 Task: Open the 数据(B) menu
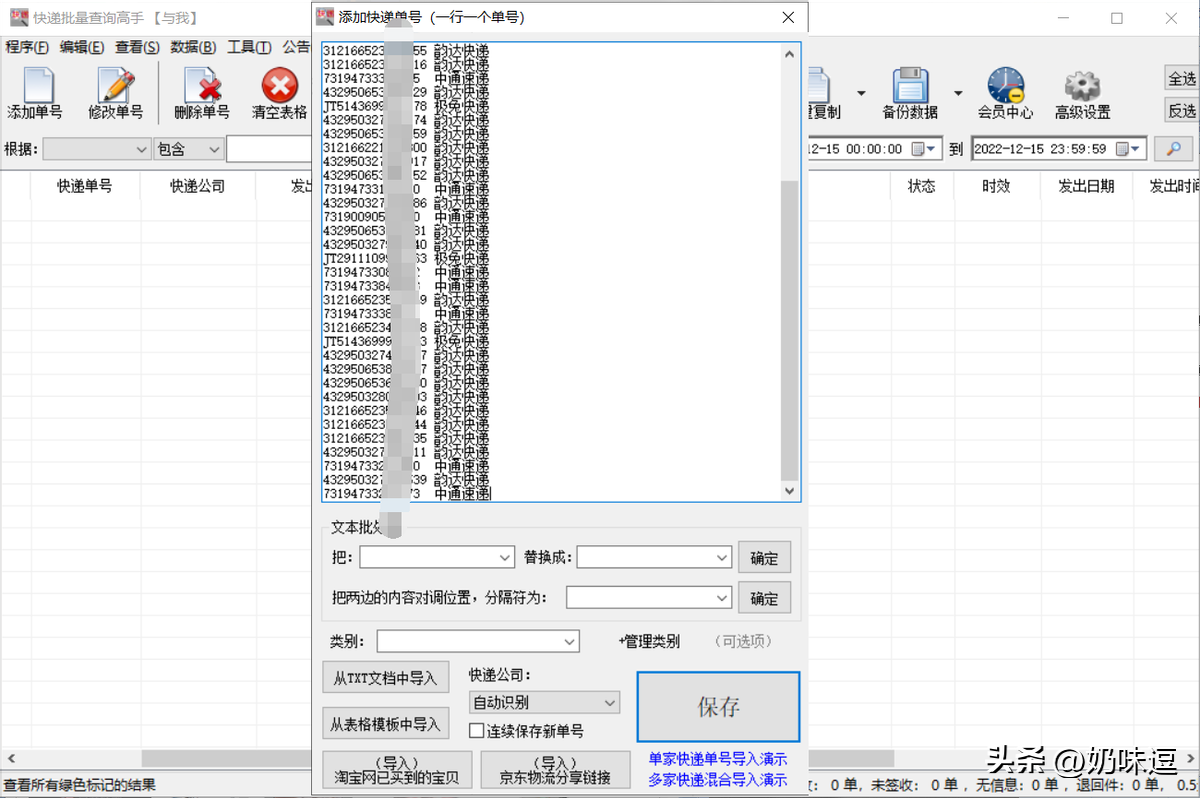(x=194, y=47)
